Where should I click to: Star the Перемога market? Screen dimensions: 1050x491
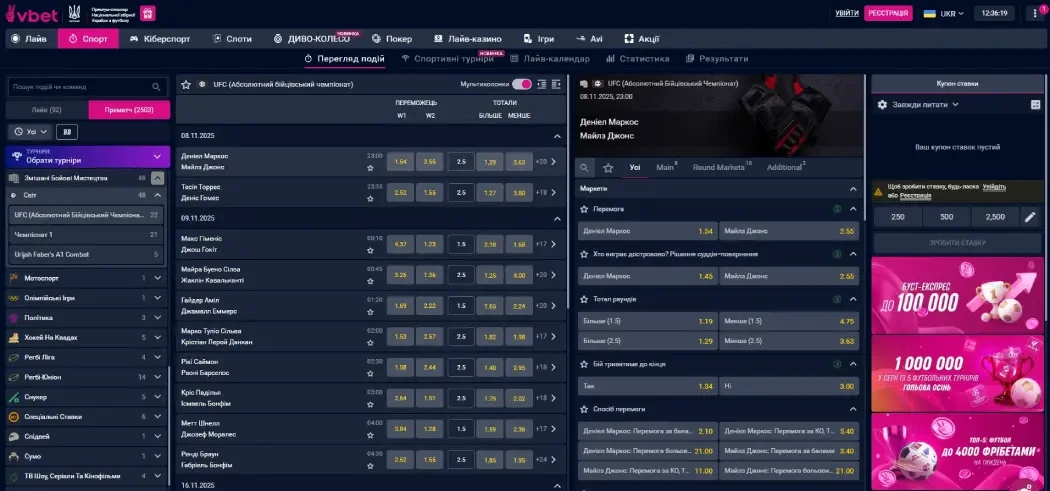(x=584, y=209)
